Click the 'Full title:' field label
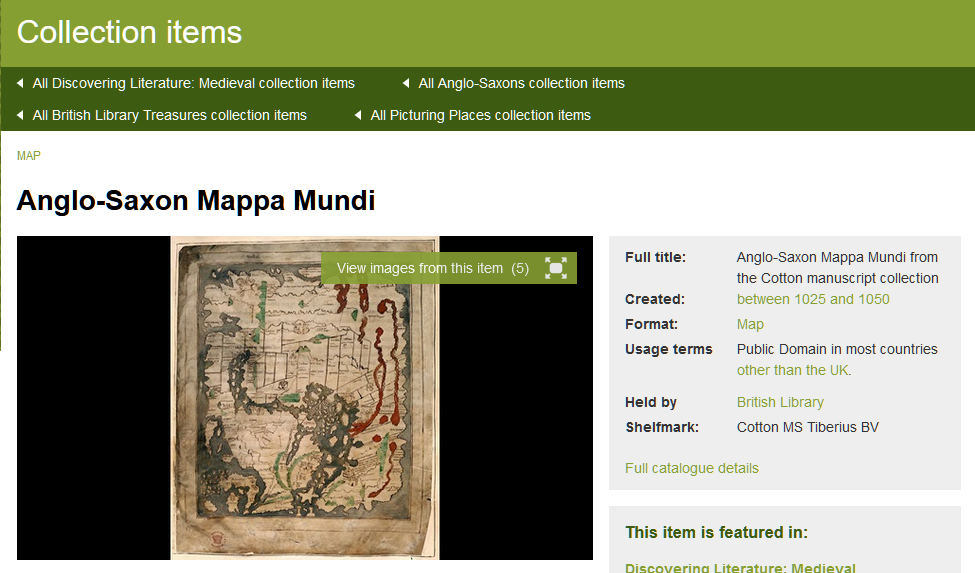975x573 pixels. [655, 257]
